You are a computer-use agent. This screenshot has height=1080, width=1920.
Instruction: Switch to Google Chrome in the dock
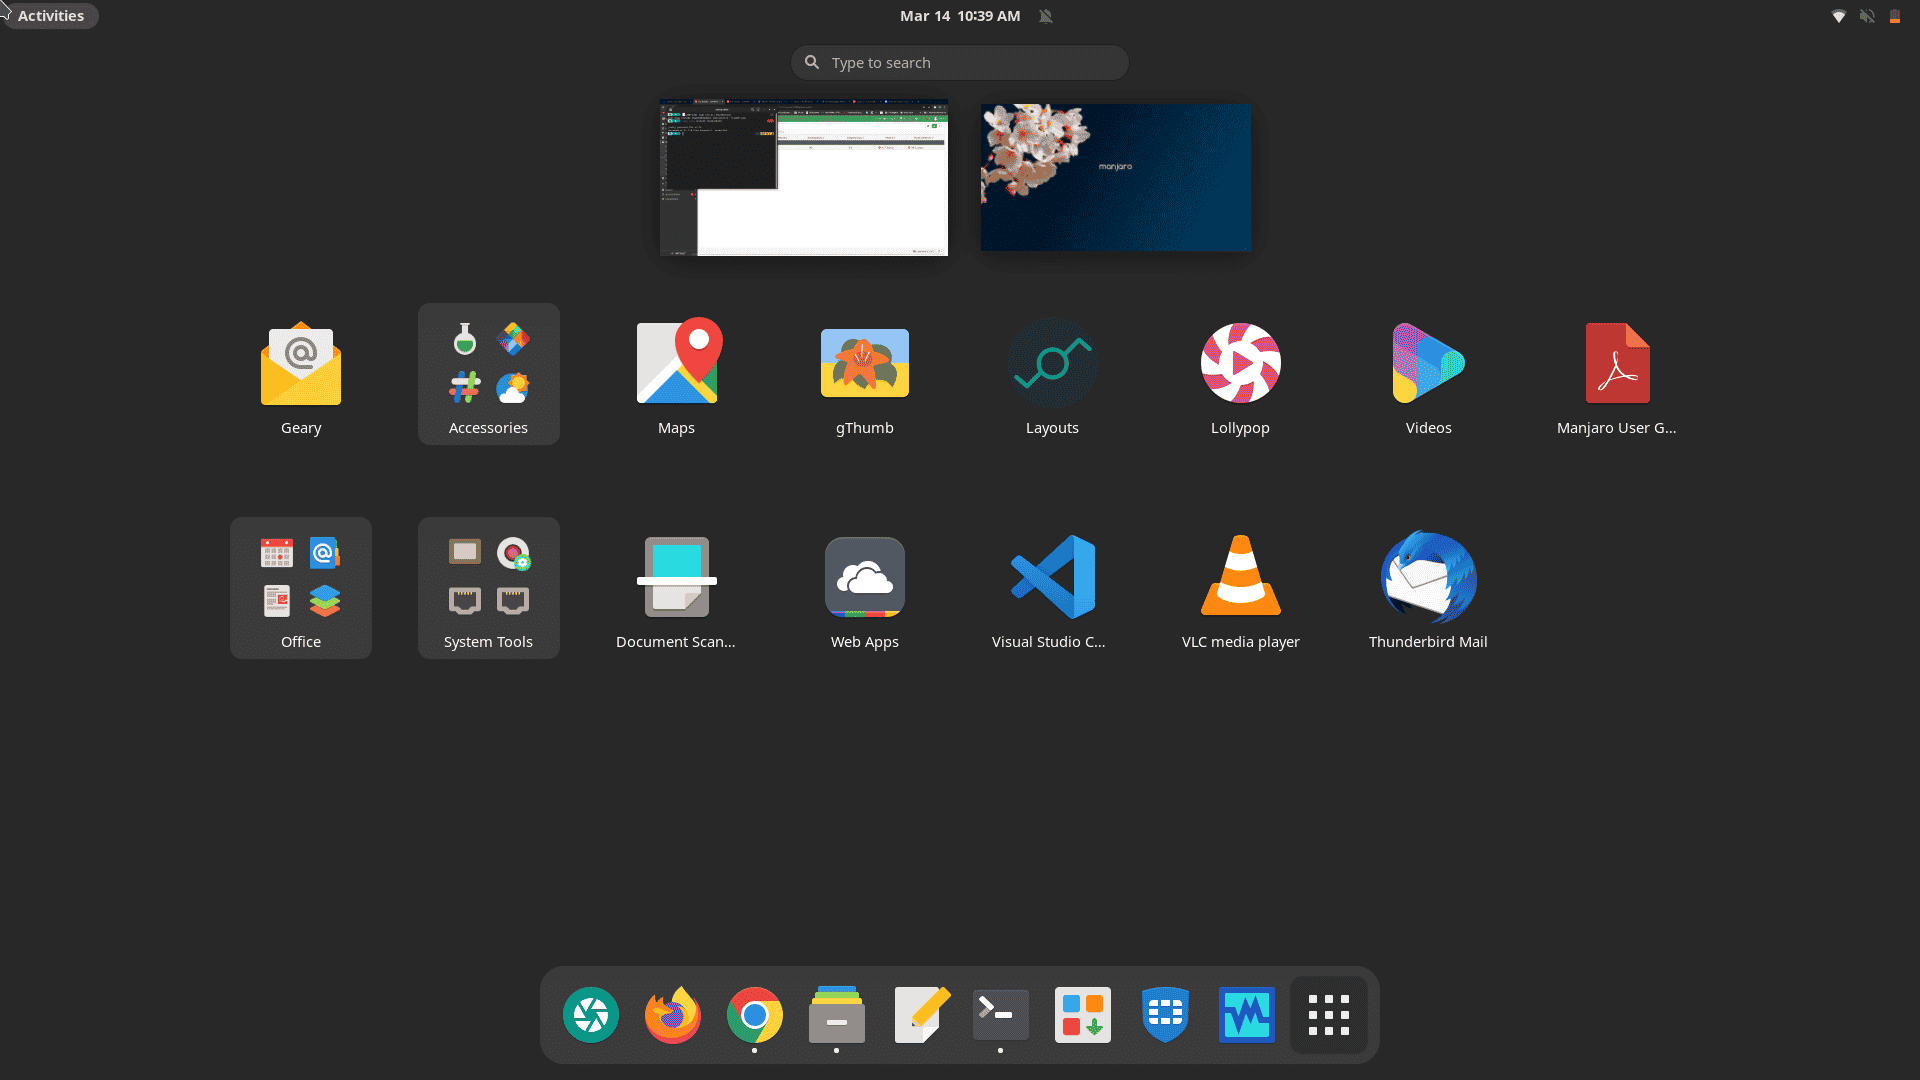pyautogui.click(x=754, y=1015)
